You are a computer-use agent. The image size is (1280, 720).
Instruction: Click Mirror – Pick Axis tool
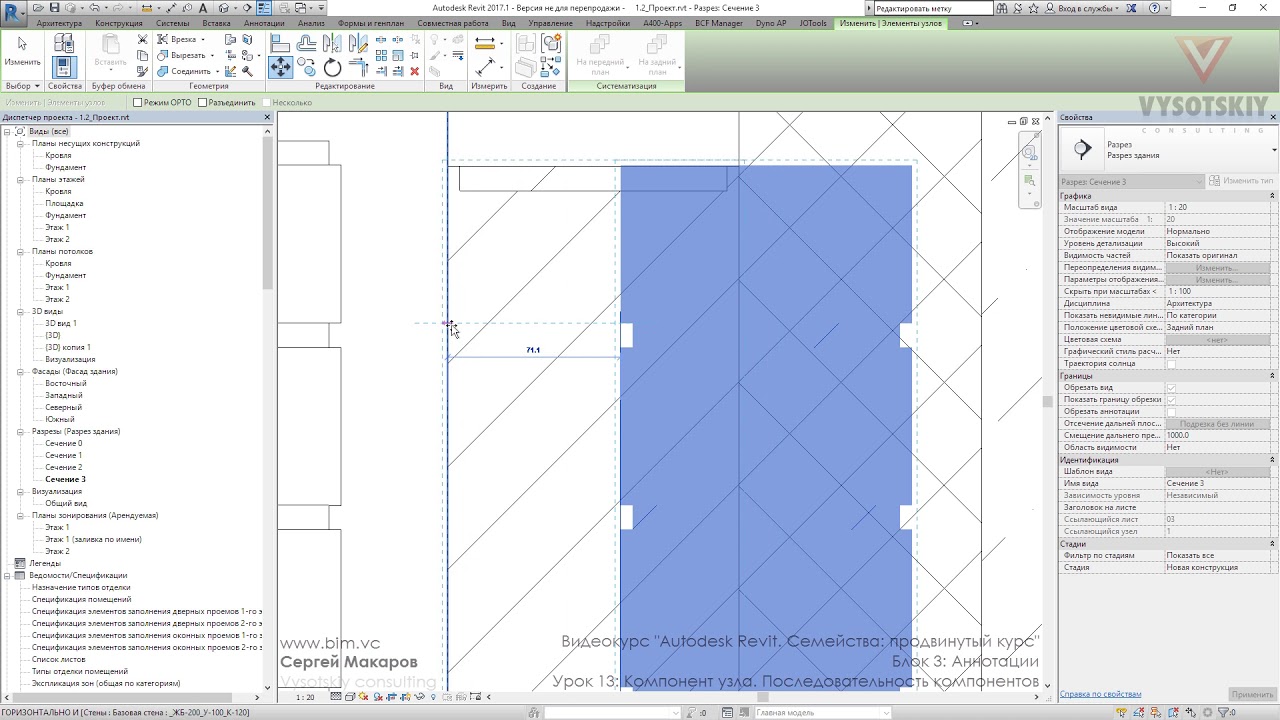(332, 43)
